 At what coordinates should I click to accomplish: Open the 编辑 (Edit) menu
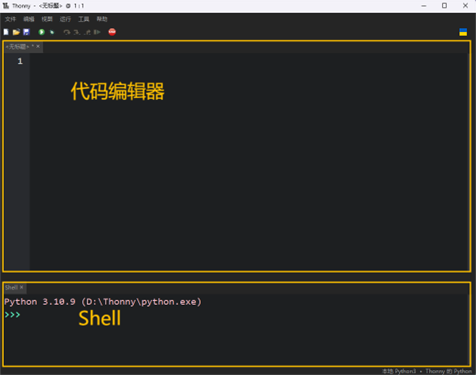coord(29,19)
